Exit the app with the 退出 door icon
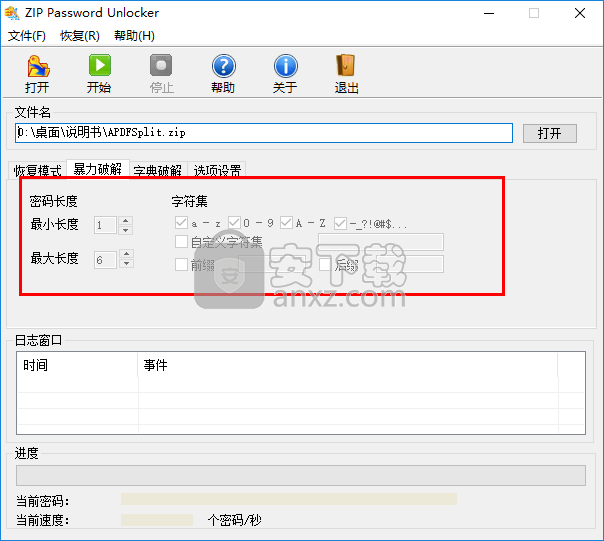The image size is (604, 541). click(346, 66)
